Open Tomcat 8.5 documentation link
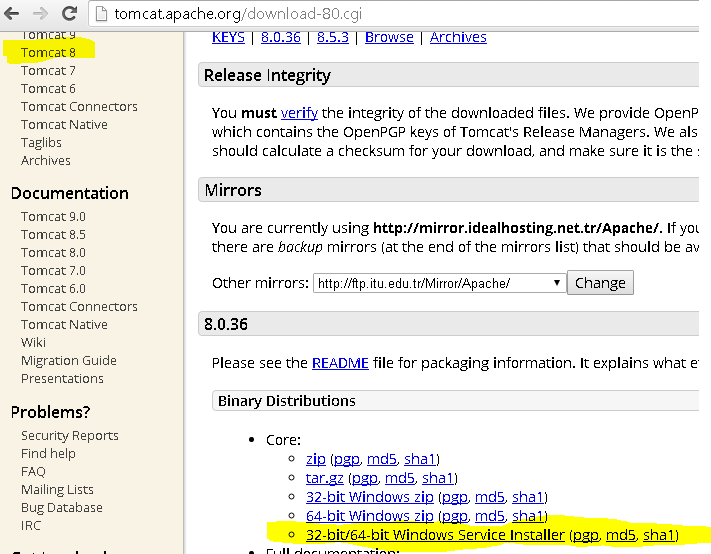This screenshot has height=554, width=711. coord(53,234)
